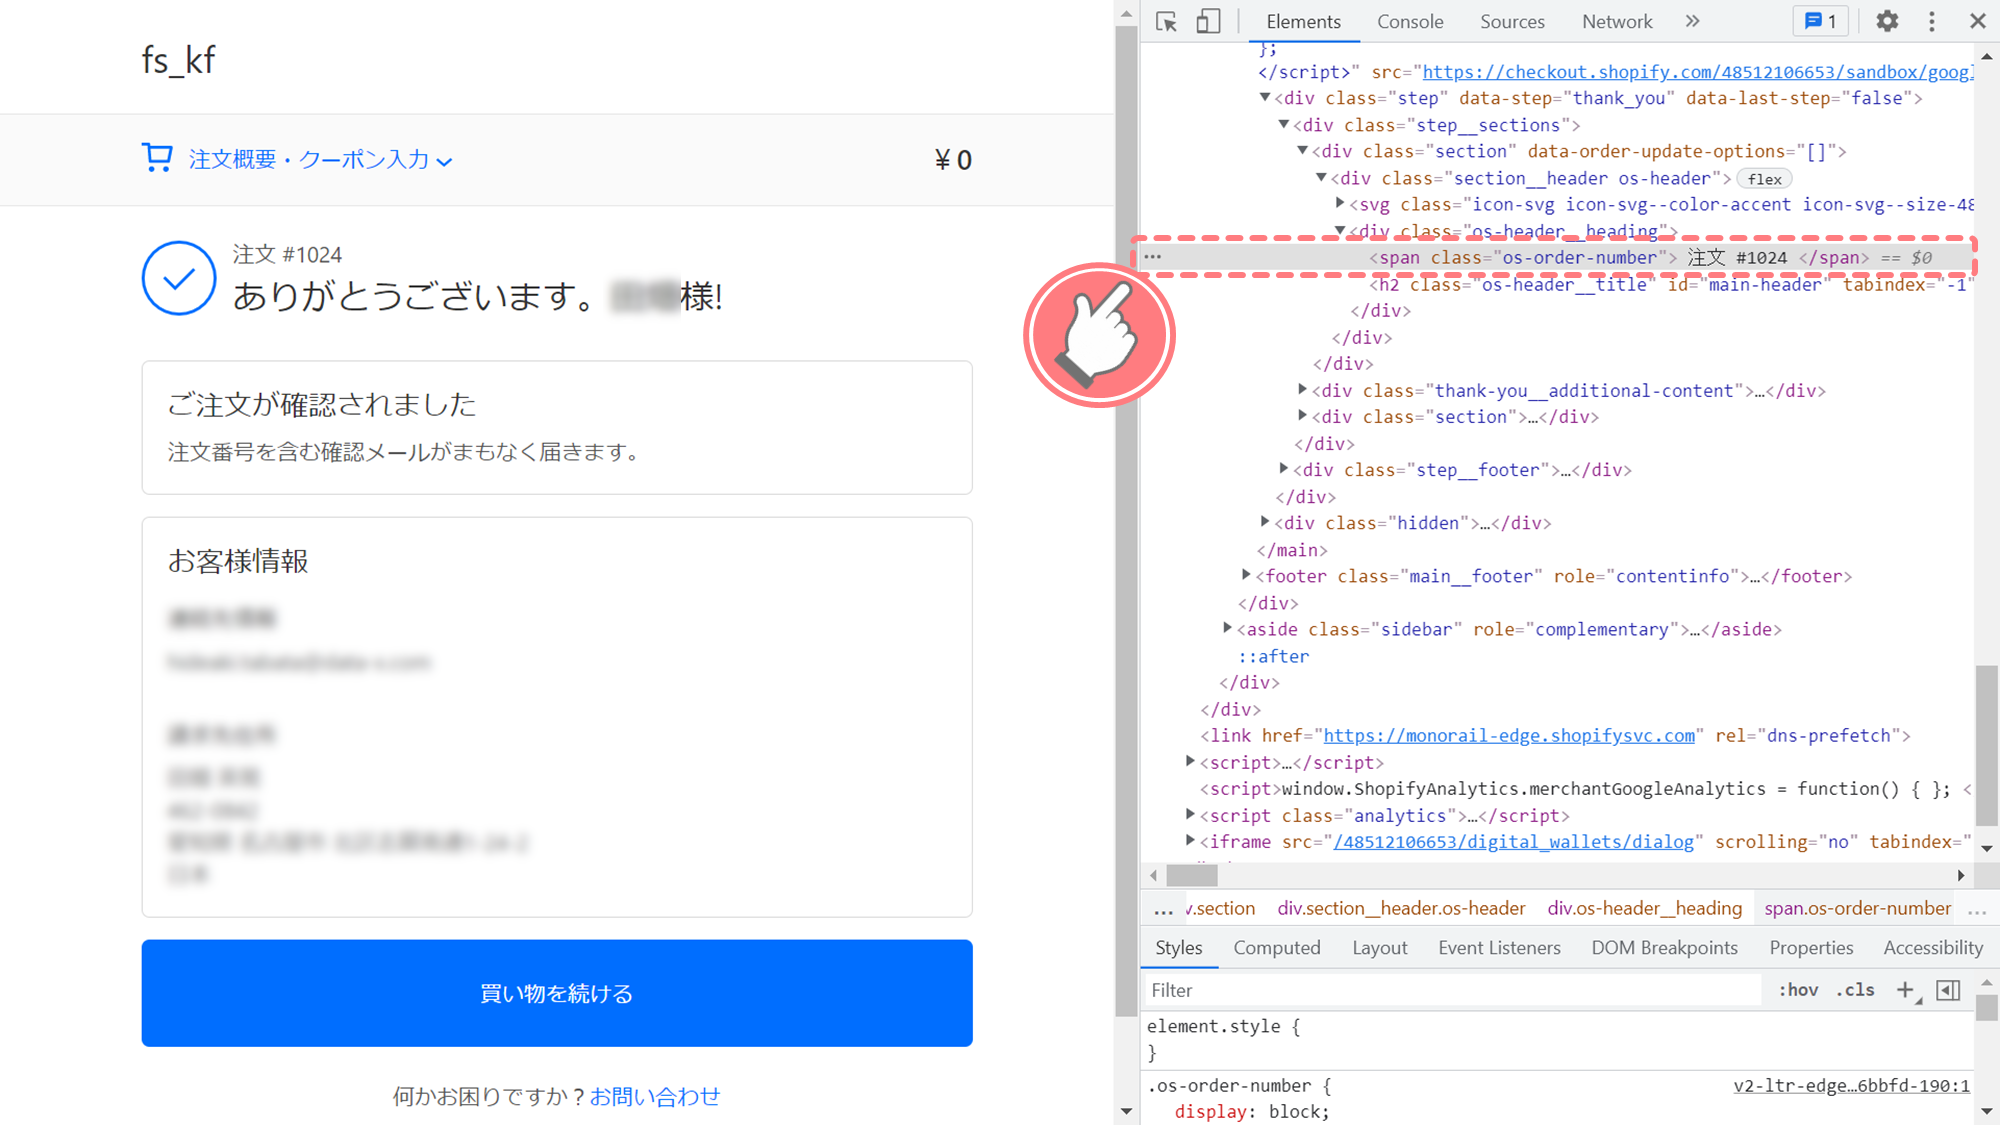Select the ::after pseudo-element row
The image size is (2000, 1125).
click(x=1273, y=656)
